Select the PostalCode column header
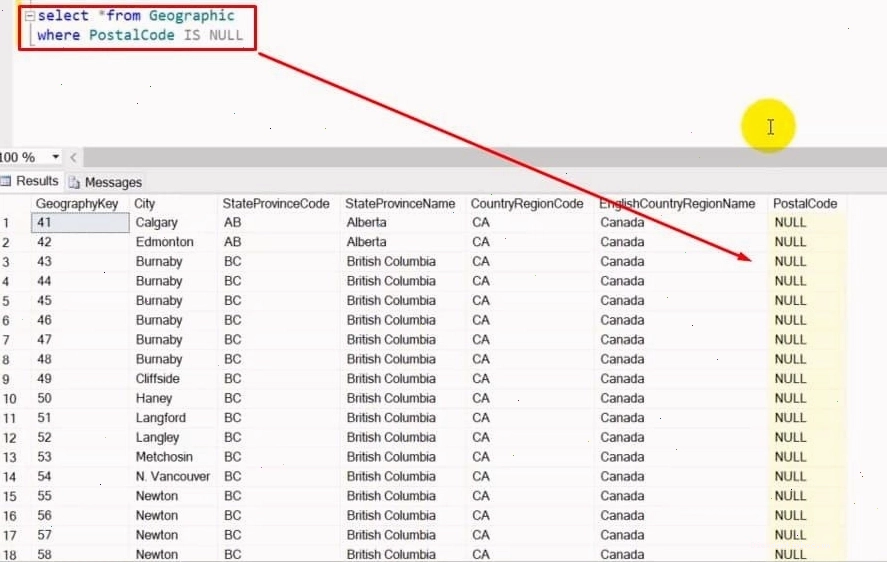Screen dimensions: 887x562 (x=805, y=204)
